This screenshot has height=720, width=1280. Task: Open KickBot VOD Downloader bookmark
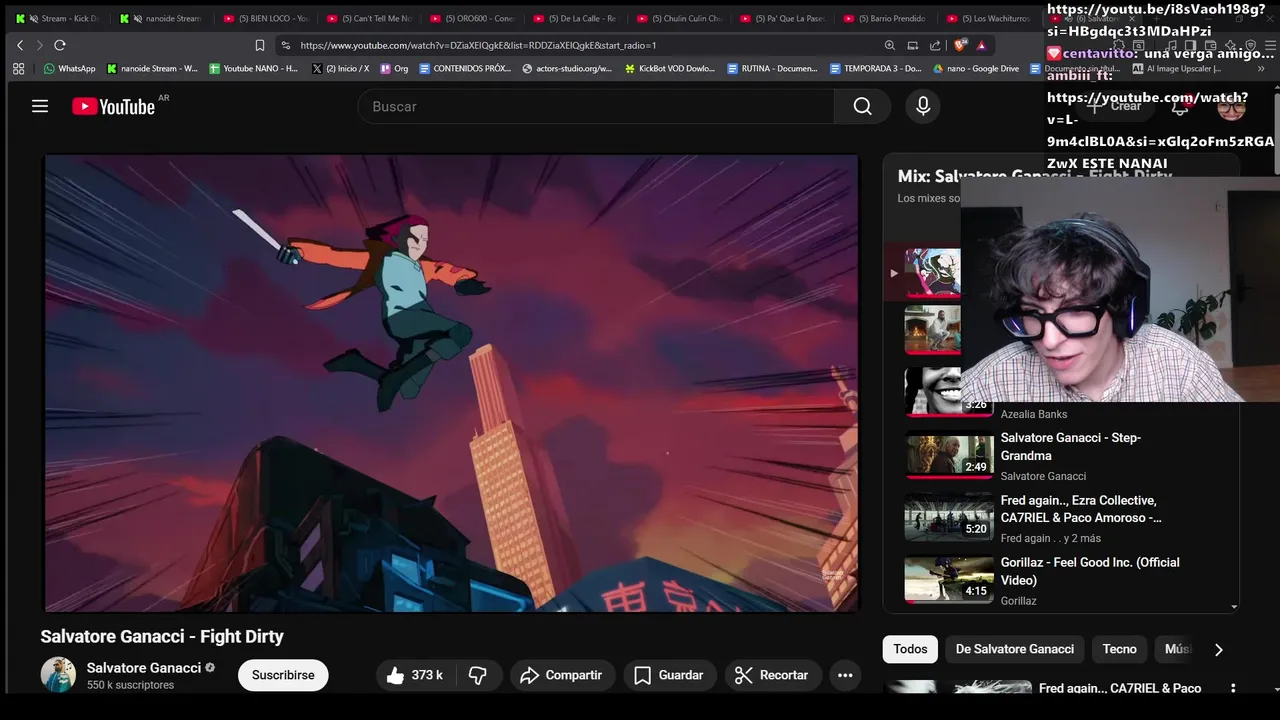tap(670, 68)
